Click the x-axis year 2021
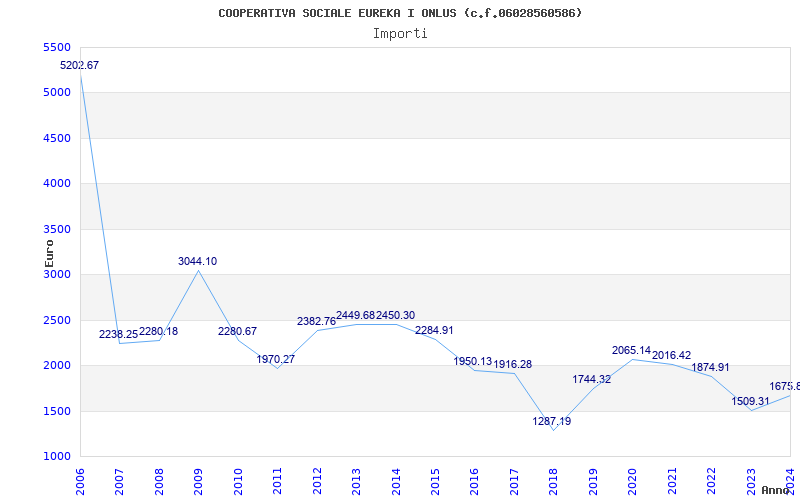 pyautogui.click(x=672, y=482)
